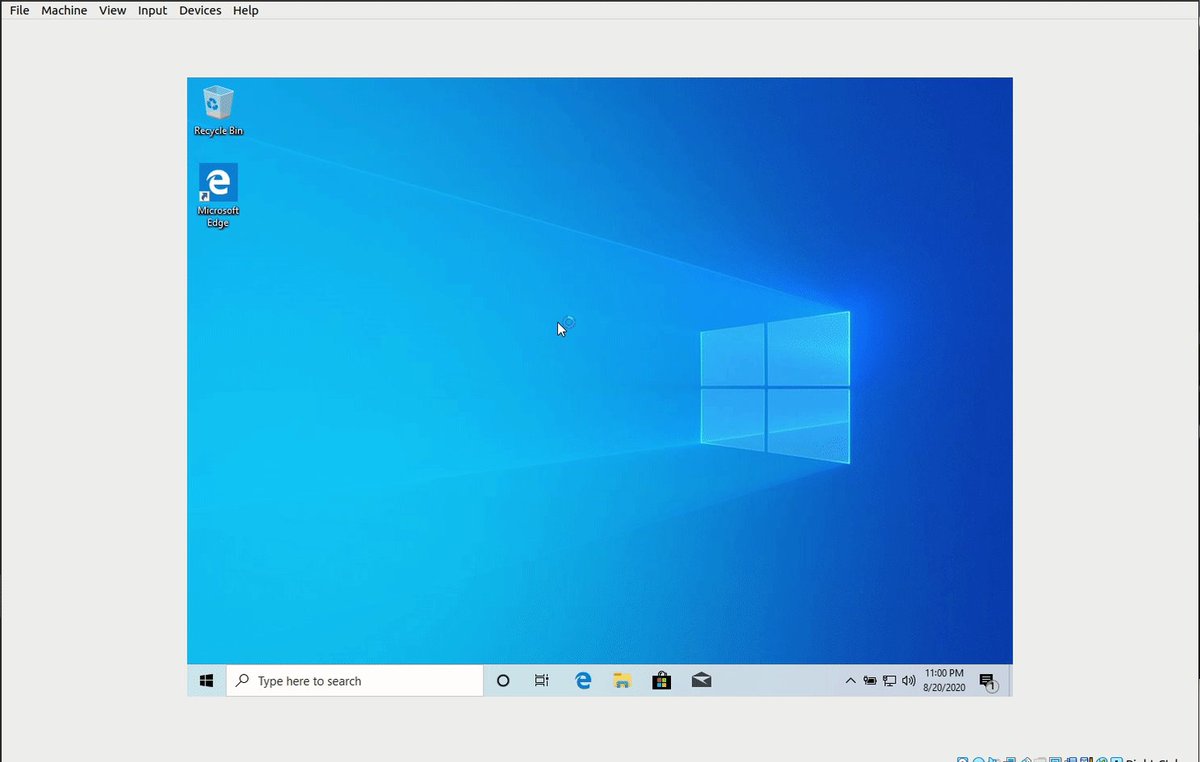
Task: Click the Cortana circle icon
Action: tap(503, 681)
